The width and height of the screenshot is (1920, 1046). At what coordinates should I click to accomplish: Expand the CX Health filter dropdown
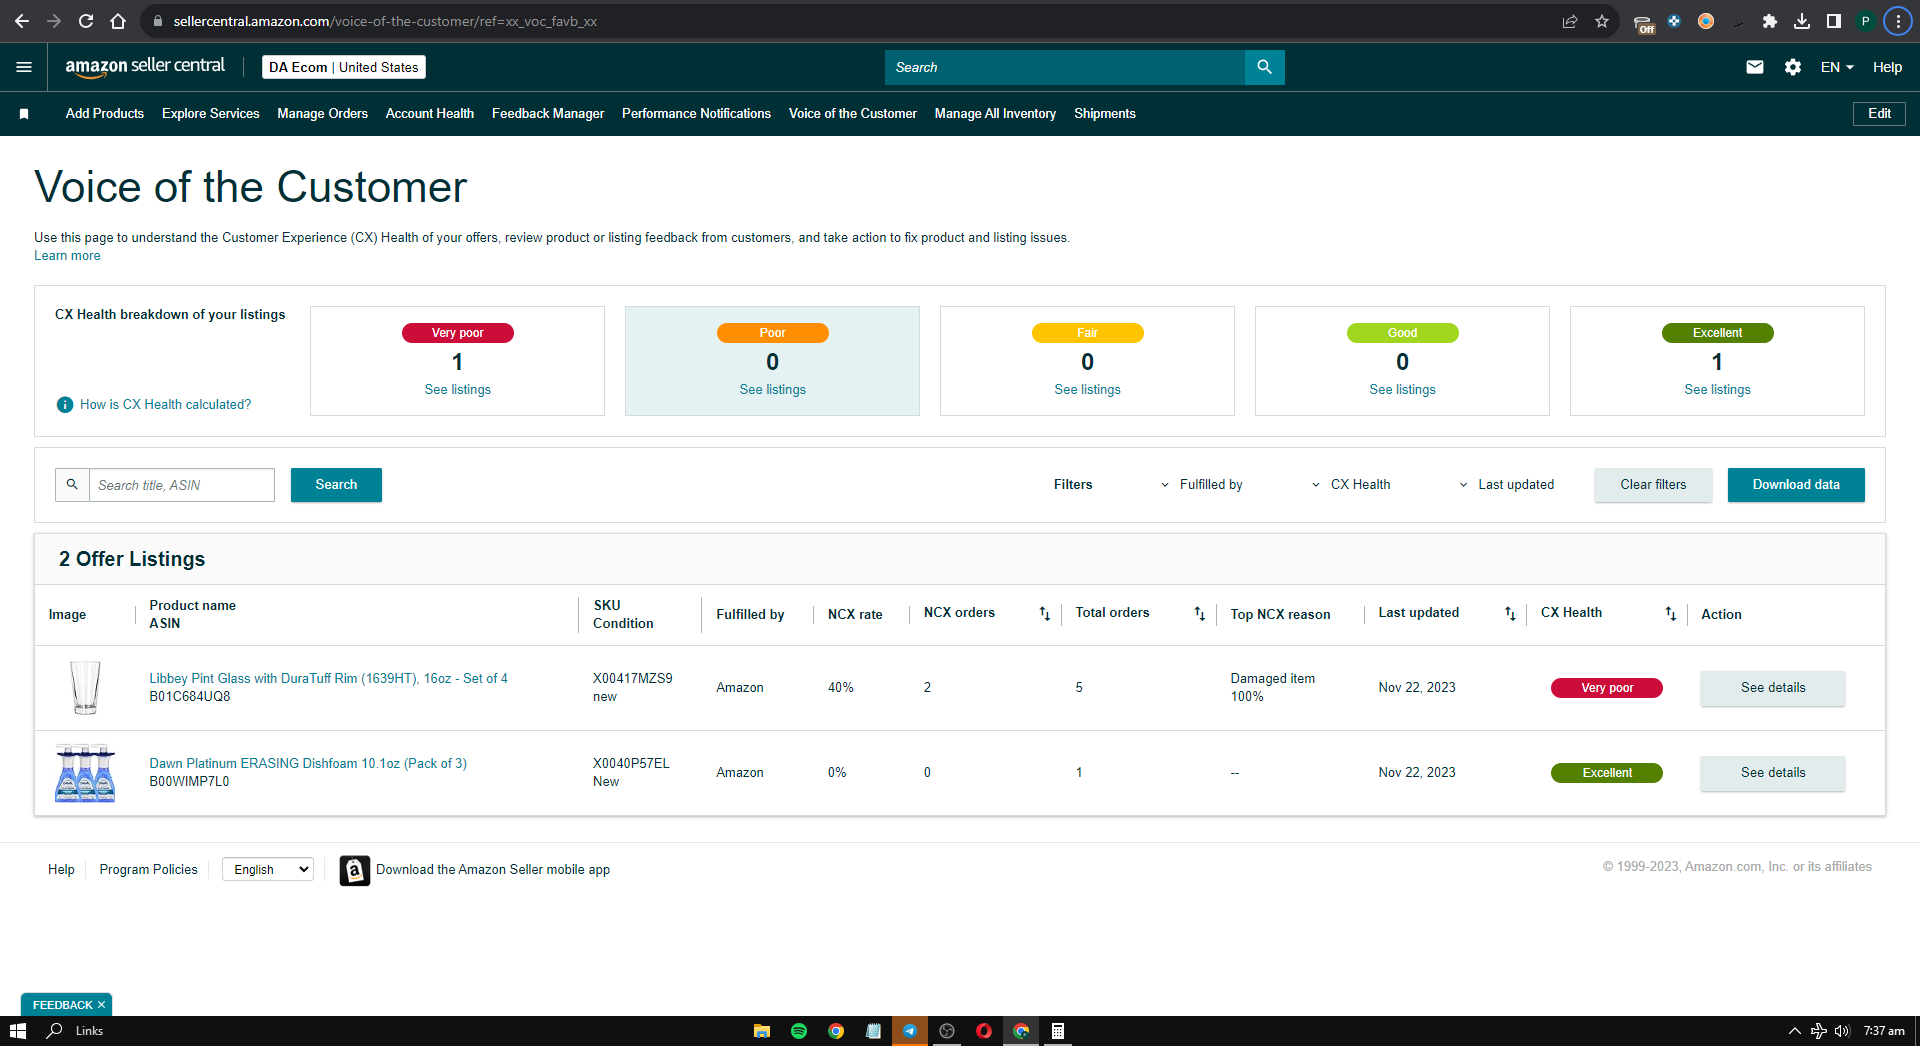(x=1352, y=485)
